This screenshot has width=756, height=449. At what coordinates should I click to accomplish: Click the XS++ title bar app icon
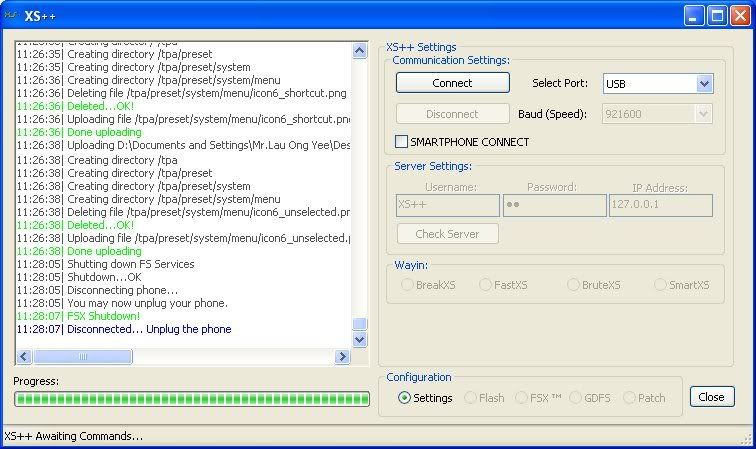tap(12, 15)
